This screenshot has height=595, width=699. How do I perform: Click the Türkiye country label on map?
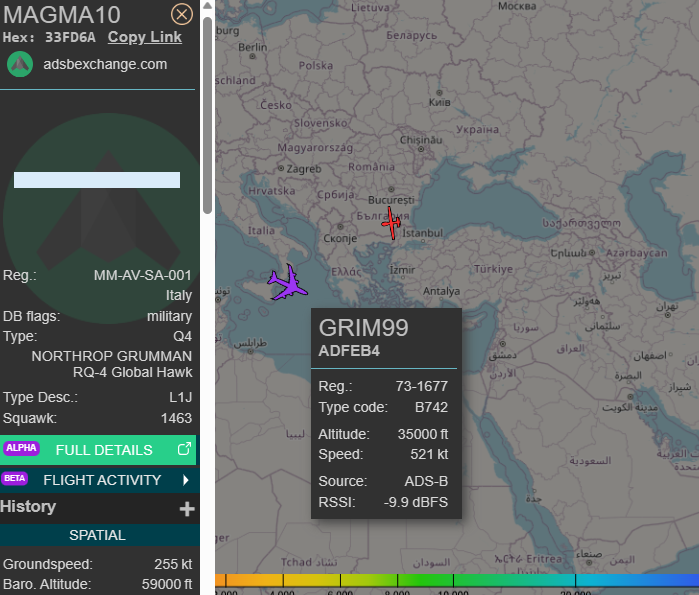pos(493,269)
